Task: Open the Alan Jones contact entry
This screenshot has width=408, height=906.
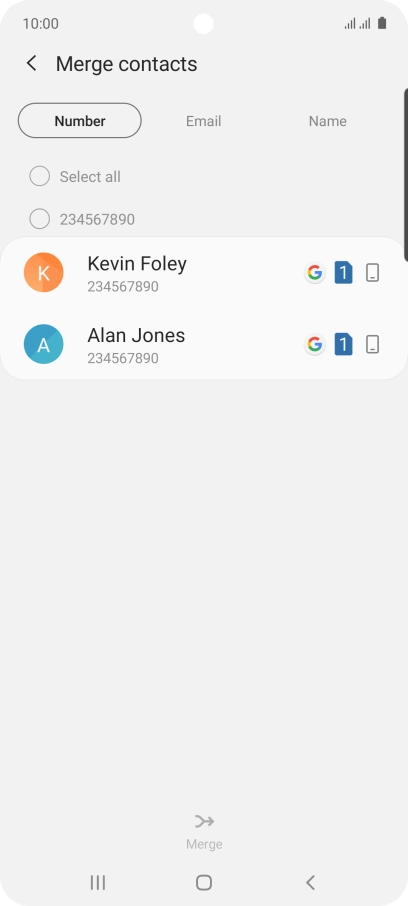Action: pos(204,344)
